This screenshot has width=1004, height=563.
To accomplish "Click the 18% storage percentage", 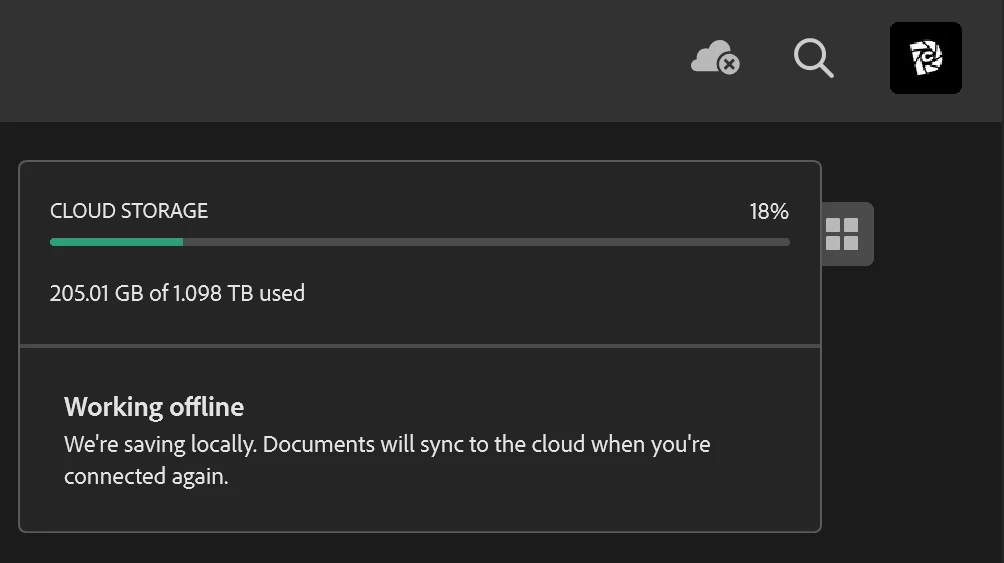I will (x=768, y=211).
